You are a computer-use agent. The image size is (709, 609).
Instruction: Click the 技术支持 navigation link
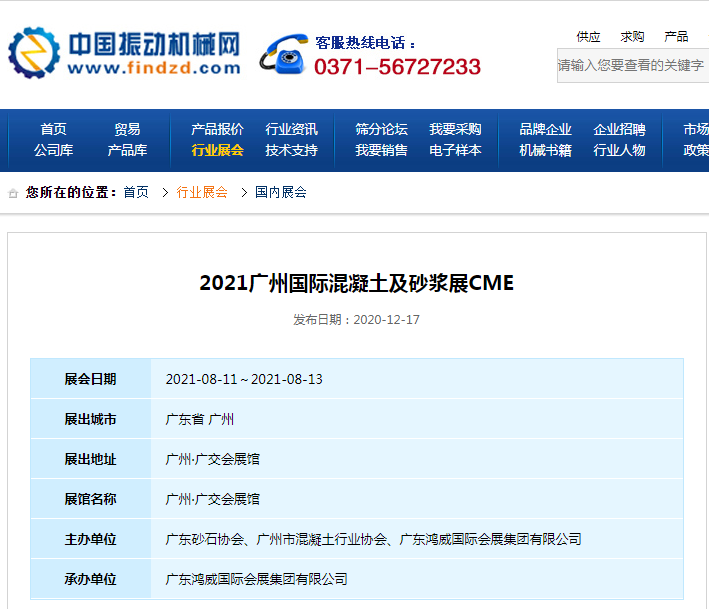[291, 150]
